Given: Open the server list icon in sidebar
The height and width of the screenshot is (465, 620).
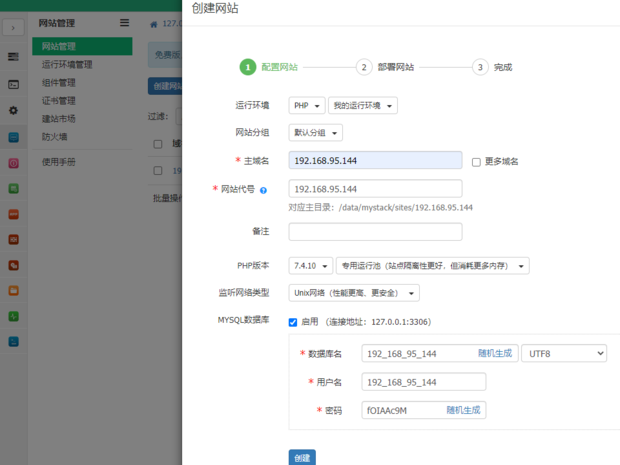Looking at the screenshot, I should [x=13, y=57].
